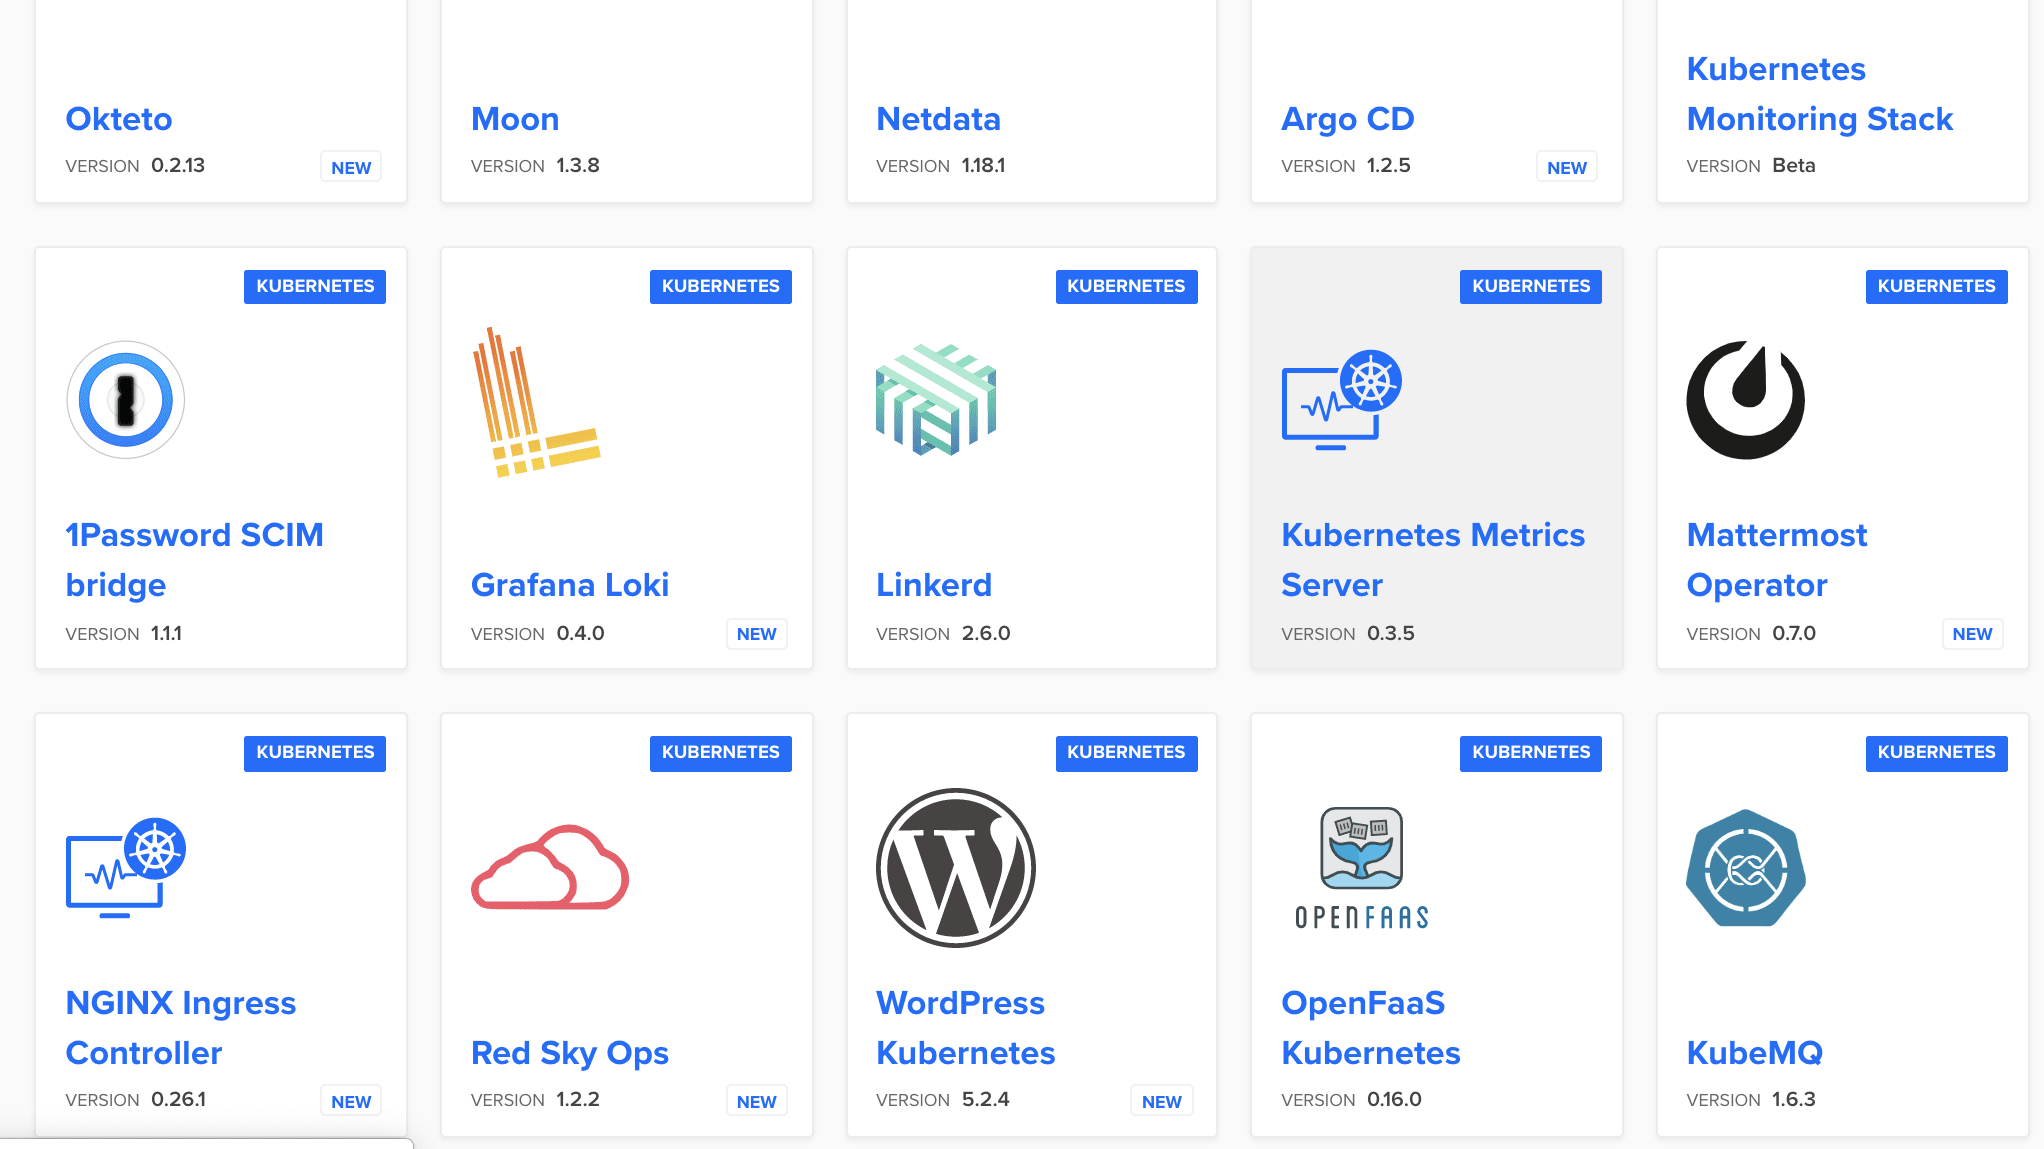Click the Red Sky Ops cloud icon

(x=549, y=867)
